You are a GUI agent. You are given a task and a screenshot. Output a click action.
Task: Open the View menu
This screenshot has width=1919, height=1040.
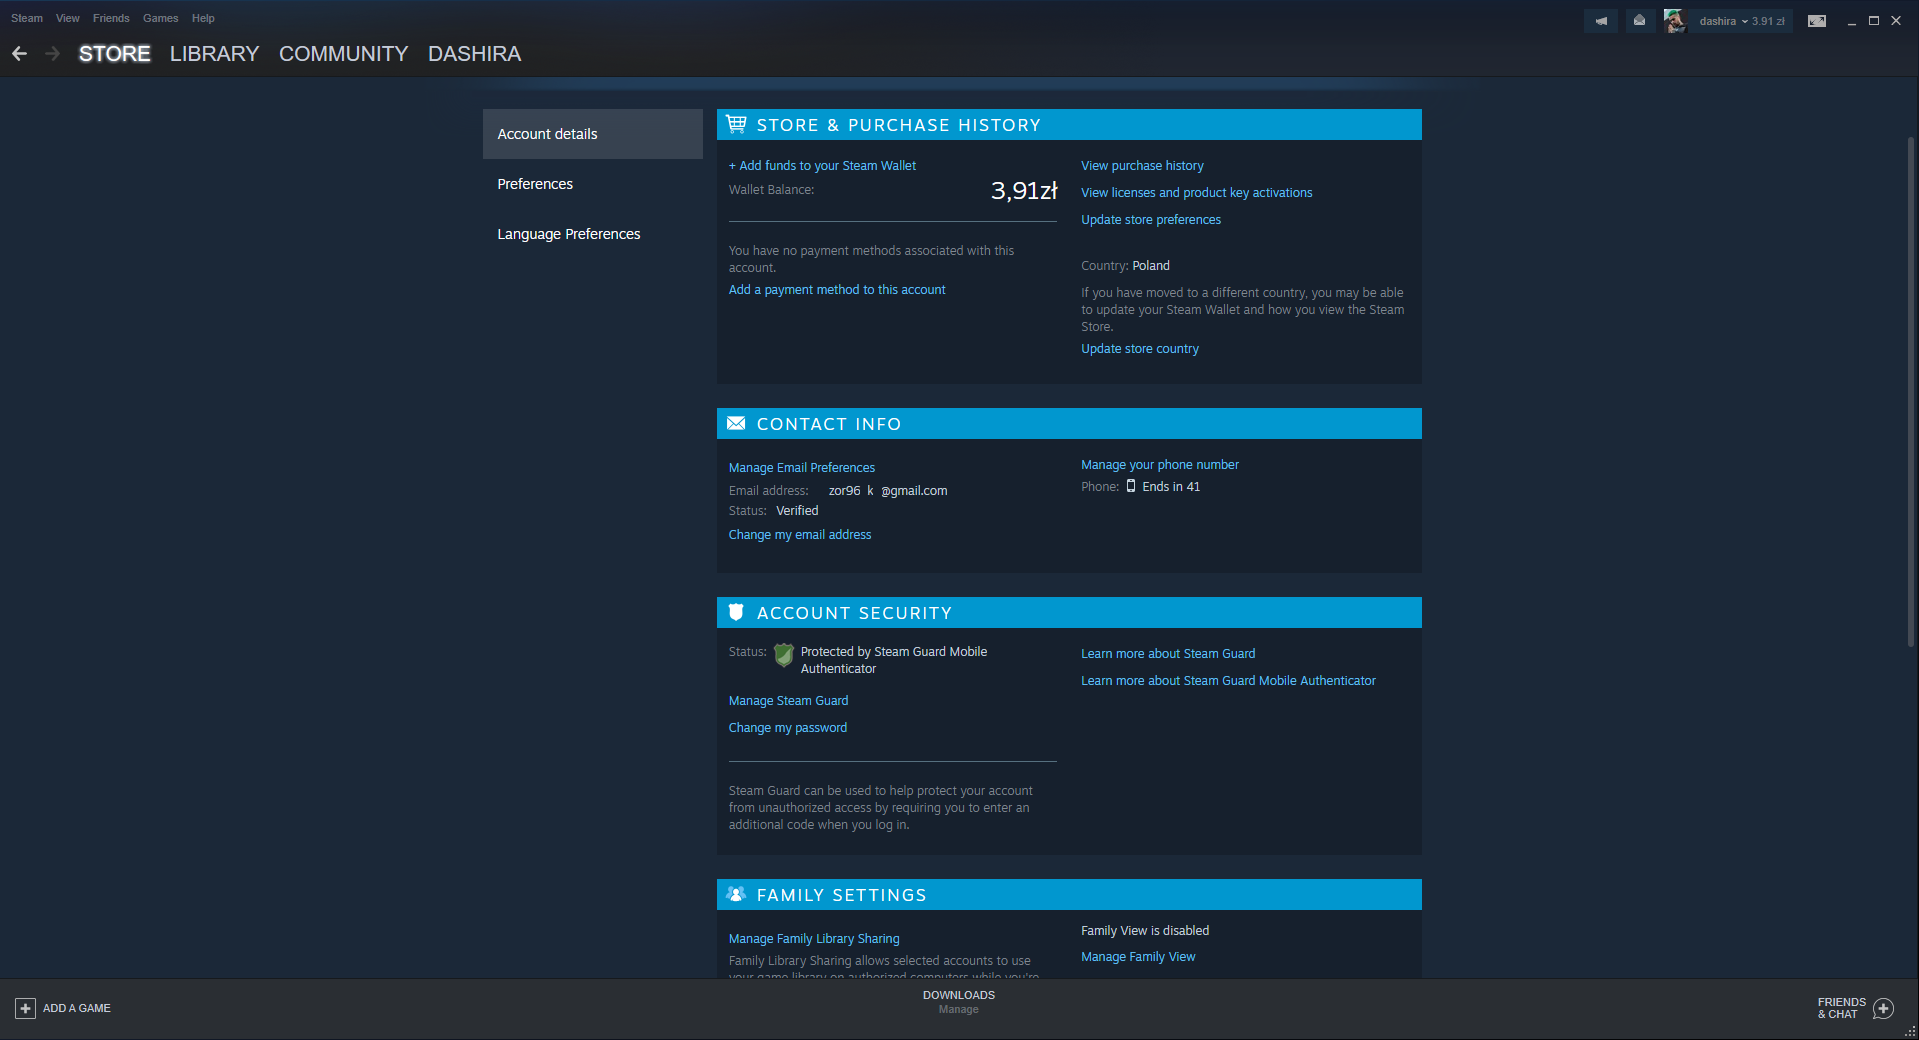pos(68,18)
